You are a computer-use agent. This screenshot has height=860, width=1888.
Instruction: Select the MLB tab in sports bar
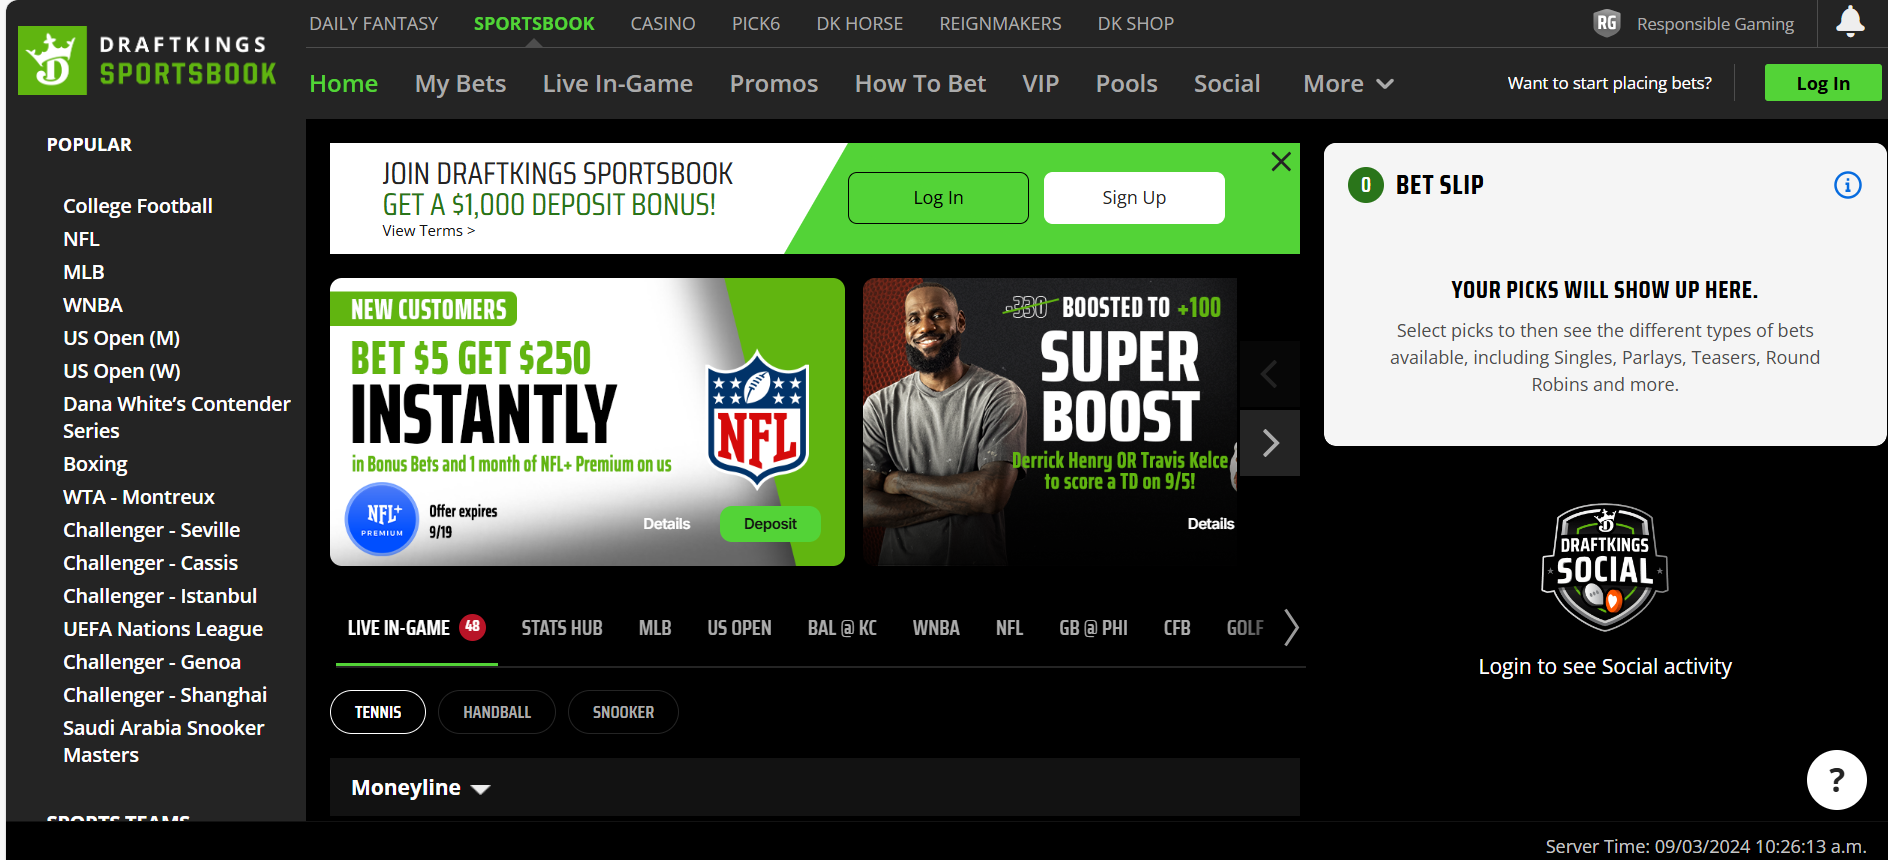tap(655, 628)
